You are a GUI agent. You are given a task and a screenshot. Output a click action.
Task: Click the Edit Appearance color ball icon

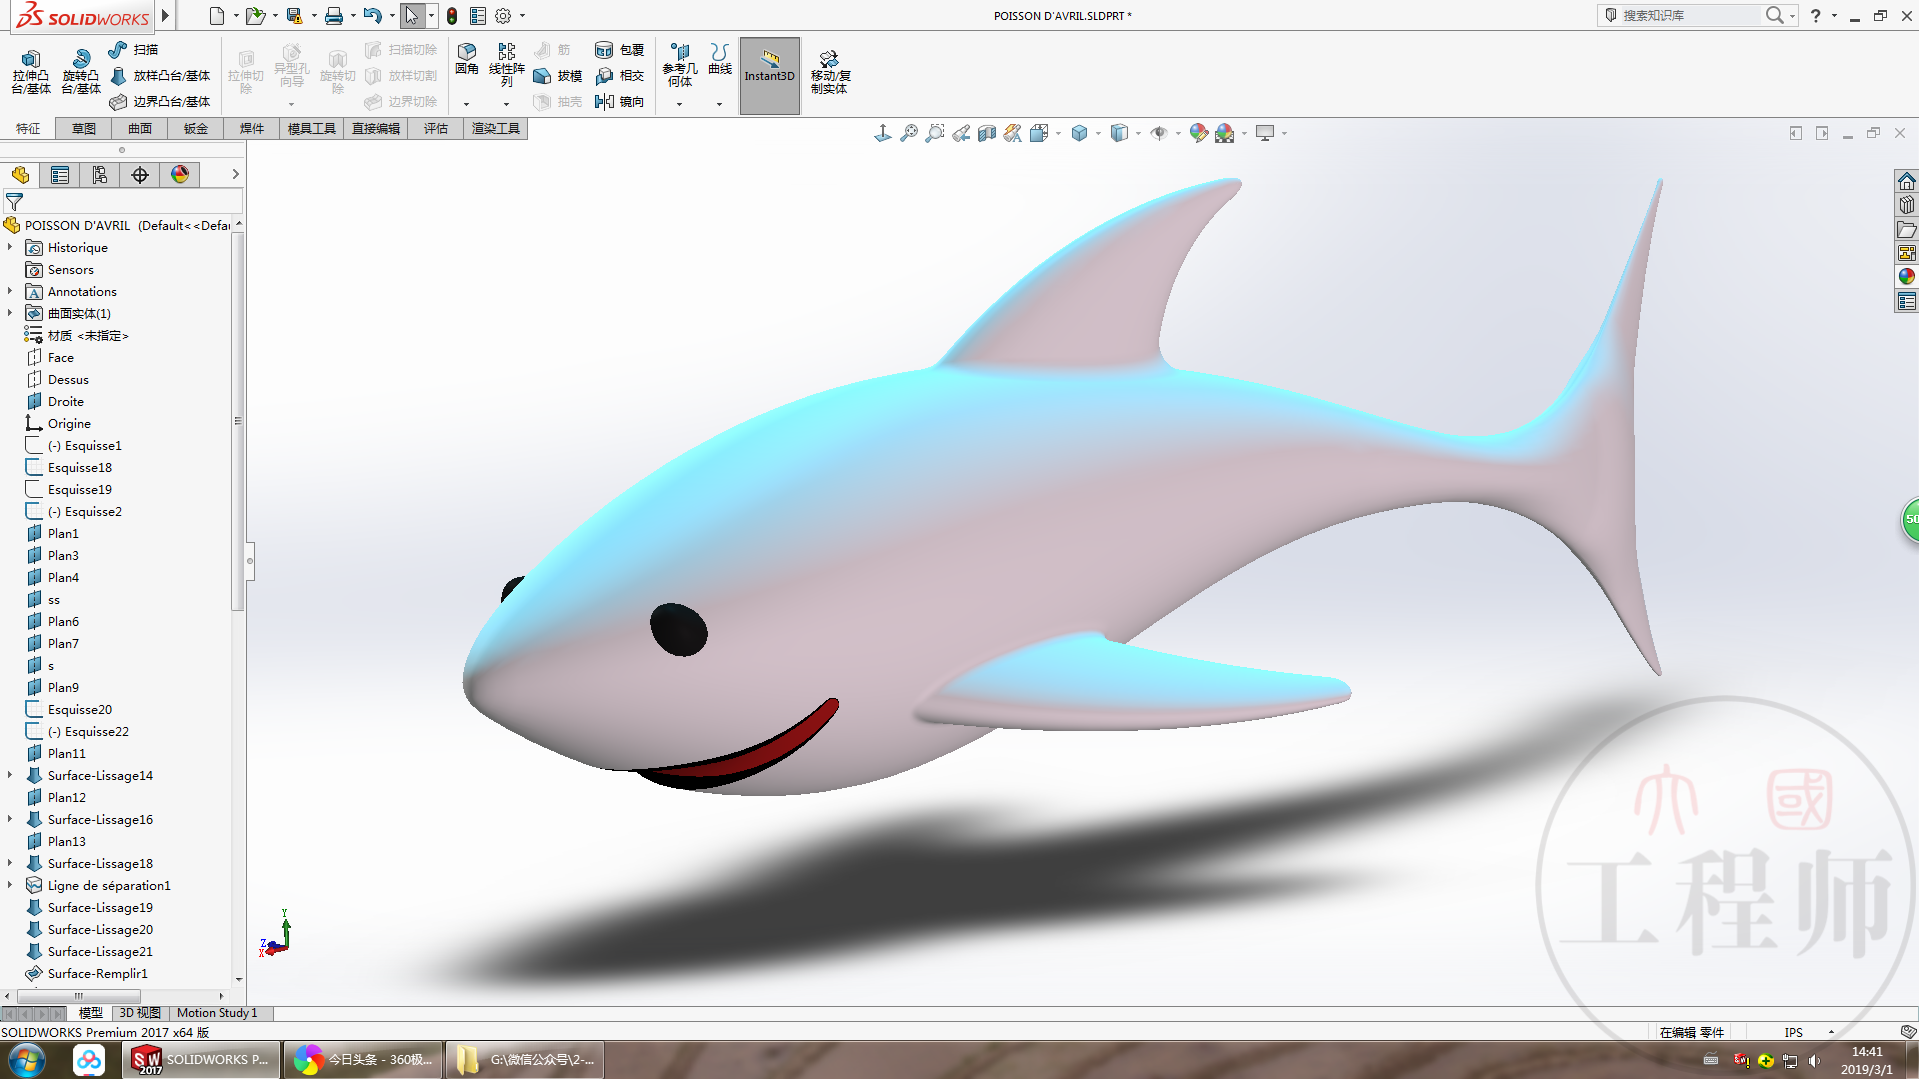click(x=1198, y=133)
